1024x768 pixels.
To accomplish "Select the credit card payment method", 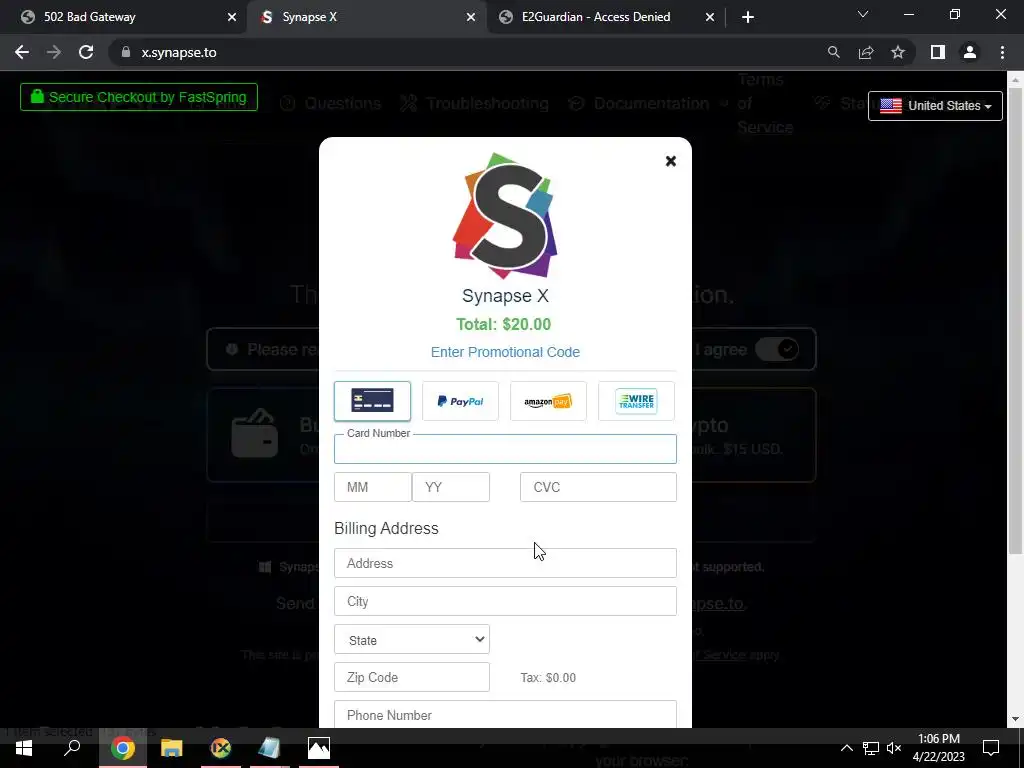I will pos(372,401).
